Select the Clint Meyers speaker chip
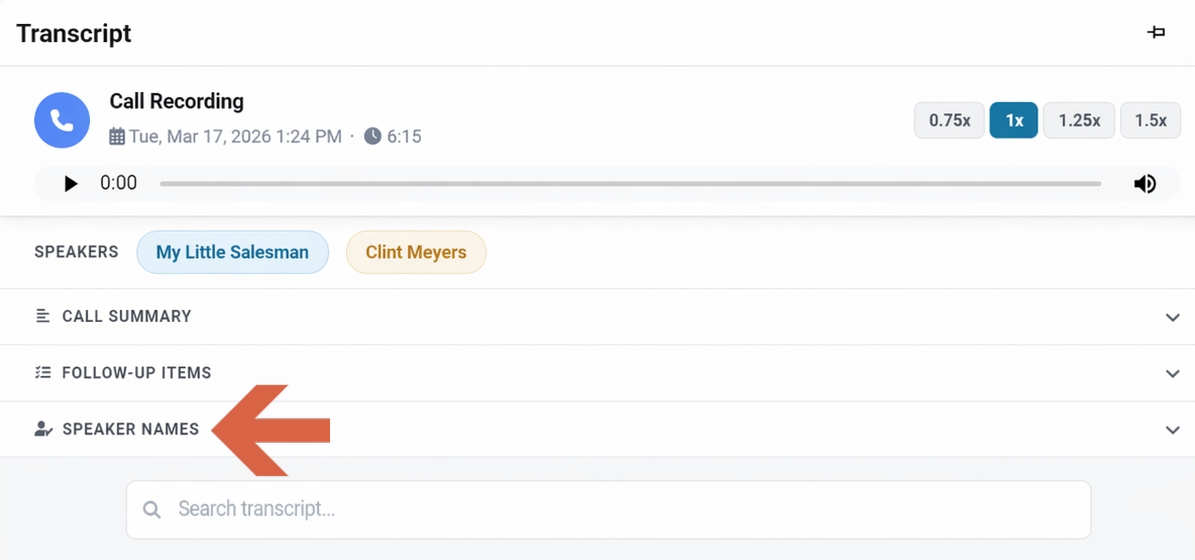This screenshot has width=1195, height=560. point(416,252)
